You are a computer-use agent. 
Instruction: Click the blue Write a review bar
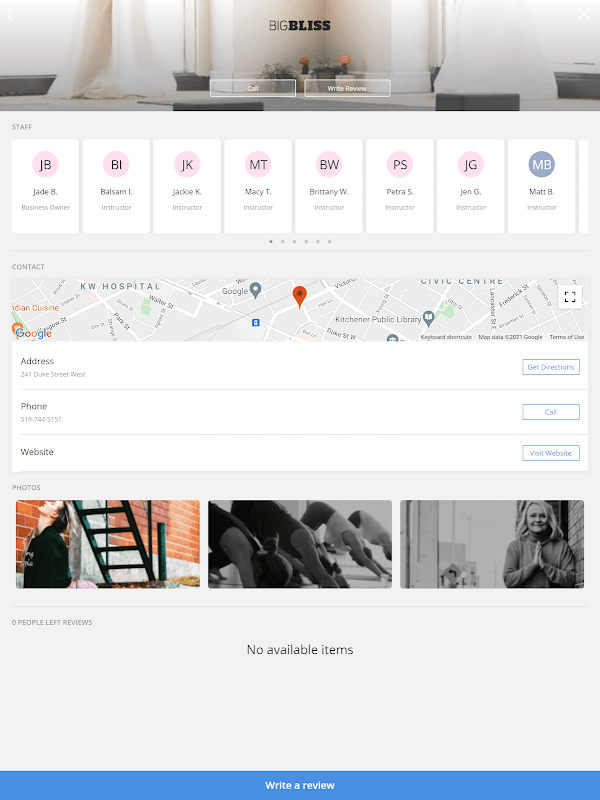pos(300,785)
